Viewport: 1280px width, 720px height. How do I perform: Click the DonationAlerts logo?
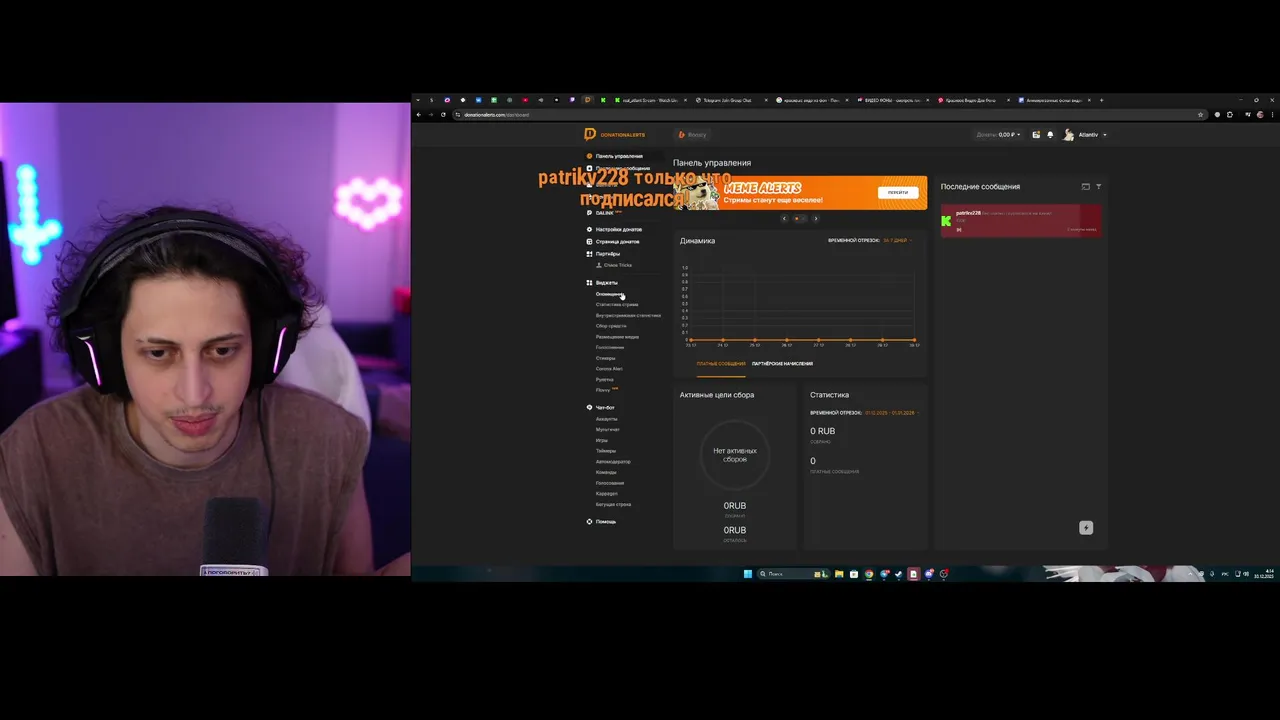tap(615, 134)
